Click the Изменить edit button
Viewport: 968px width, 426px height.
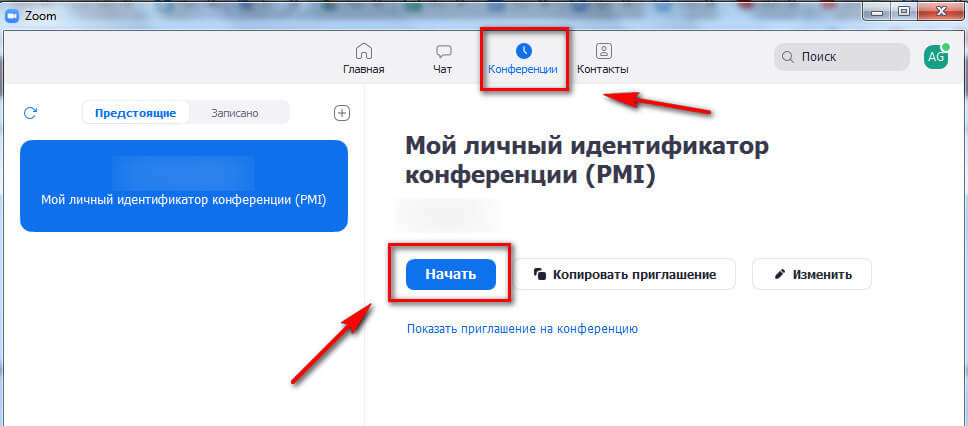click(811, 274)
